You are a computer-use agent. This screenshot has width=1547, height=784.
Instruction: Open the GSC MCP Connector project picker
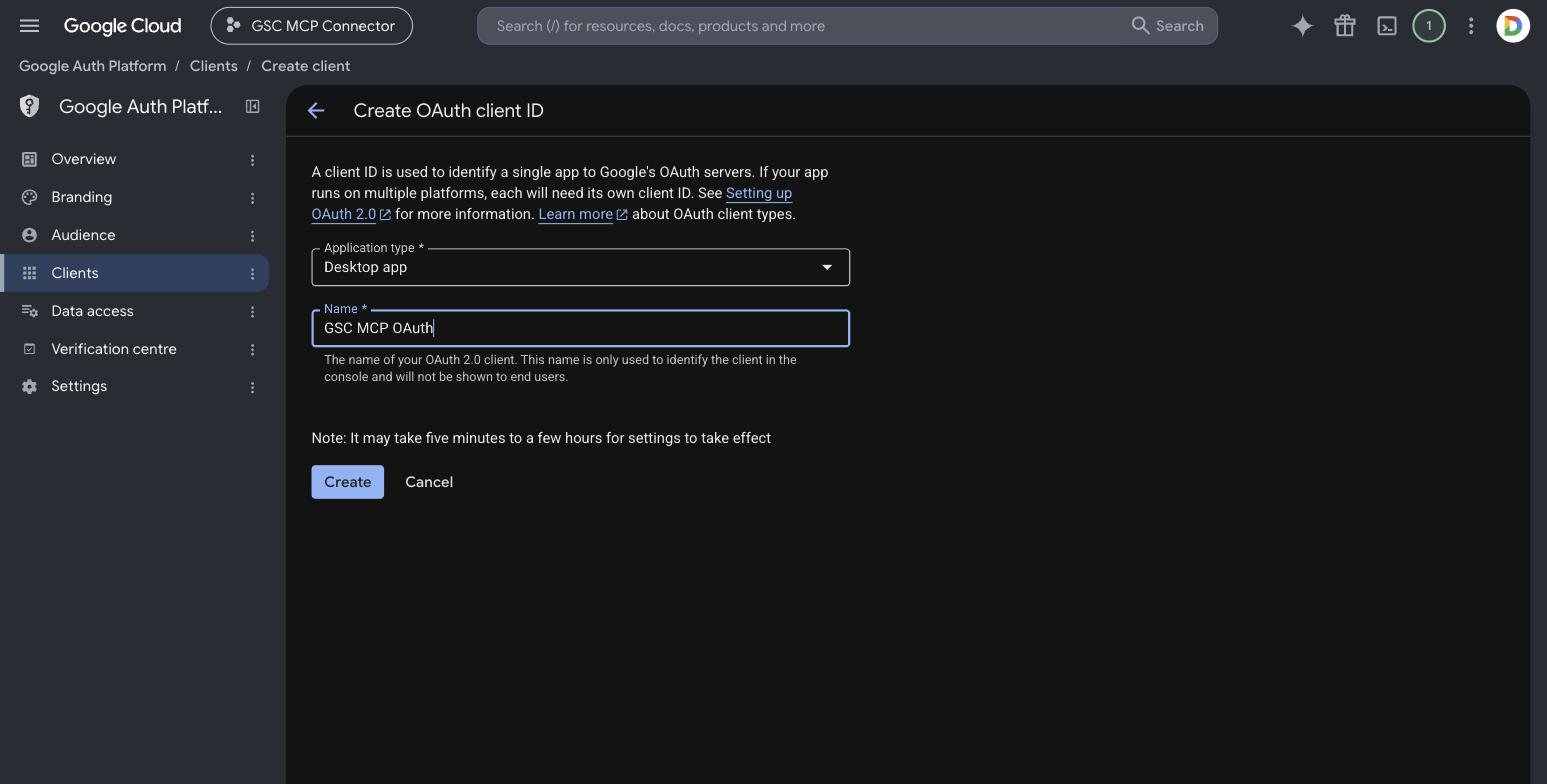[312, 26]
